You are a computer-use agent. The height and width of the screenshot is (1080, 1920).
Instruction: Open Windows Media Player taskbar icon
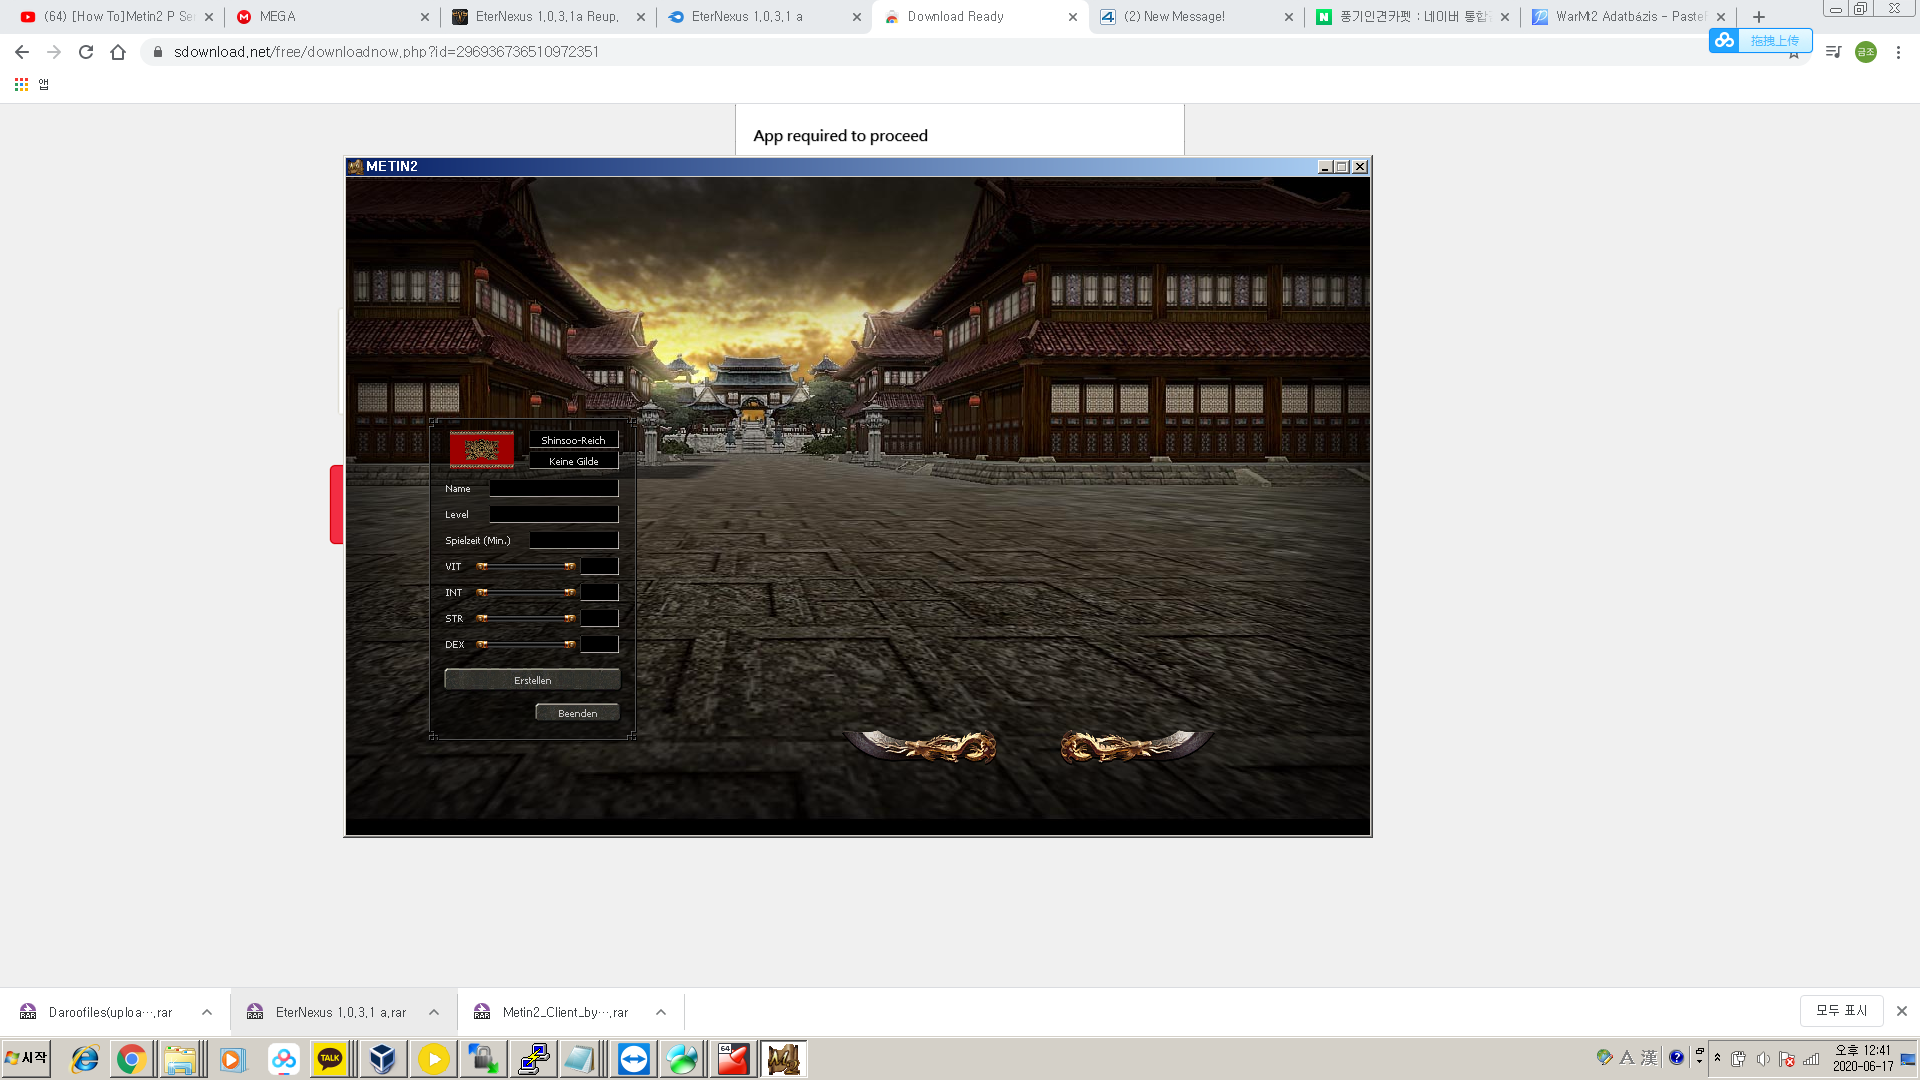coord(232,1059)
